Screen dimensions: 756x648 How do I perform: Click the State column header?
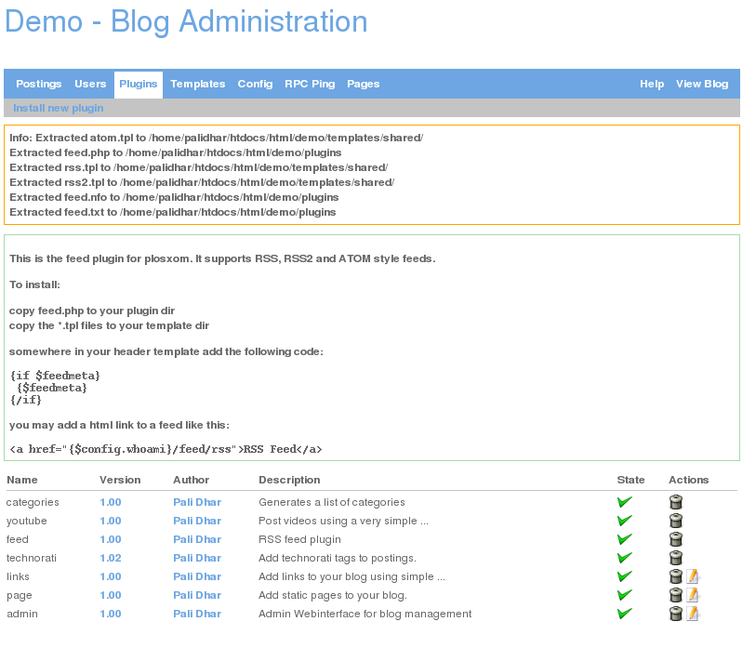631,480
